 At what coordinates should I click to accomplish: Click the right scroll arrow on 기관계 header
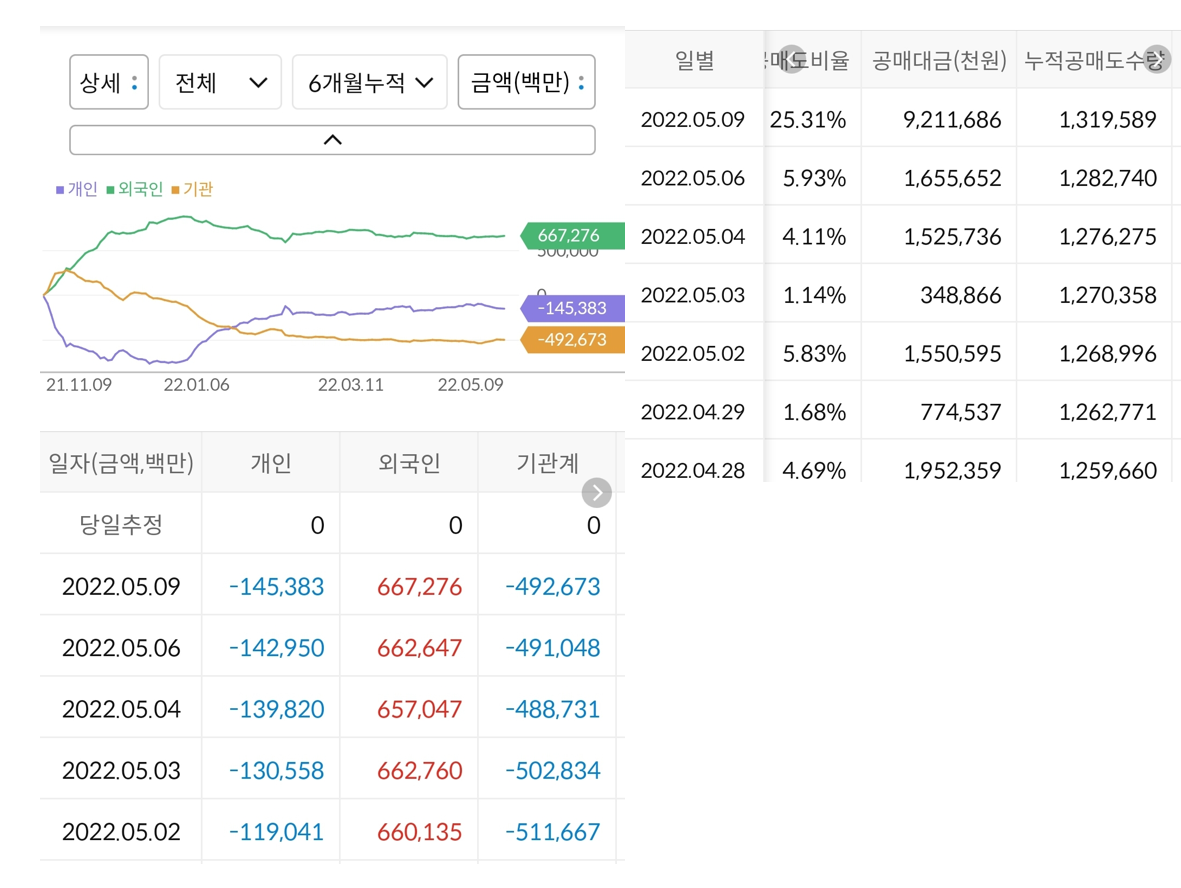pyautogui.click(x=596, y=493)
